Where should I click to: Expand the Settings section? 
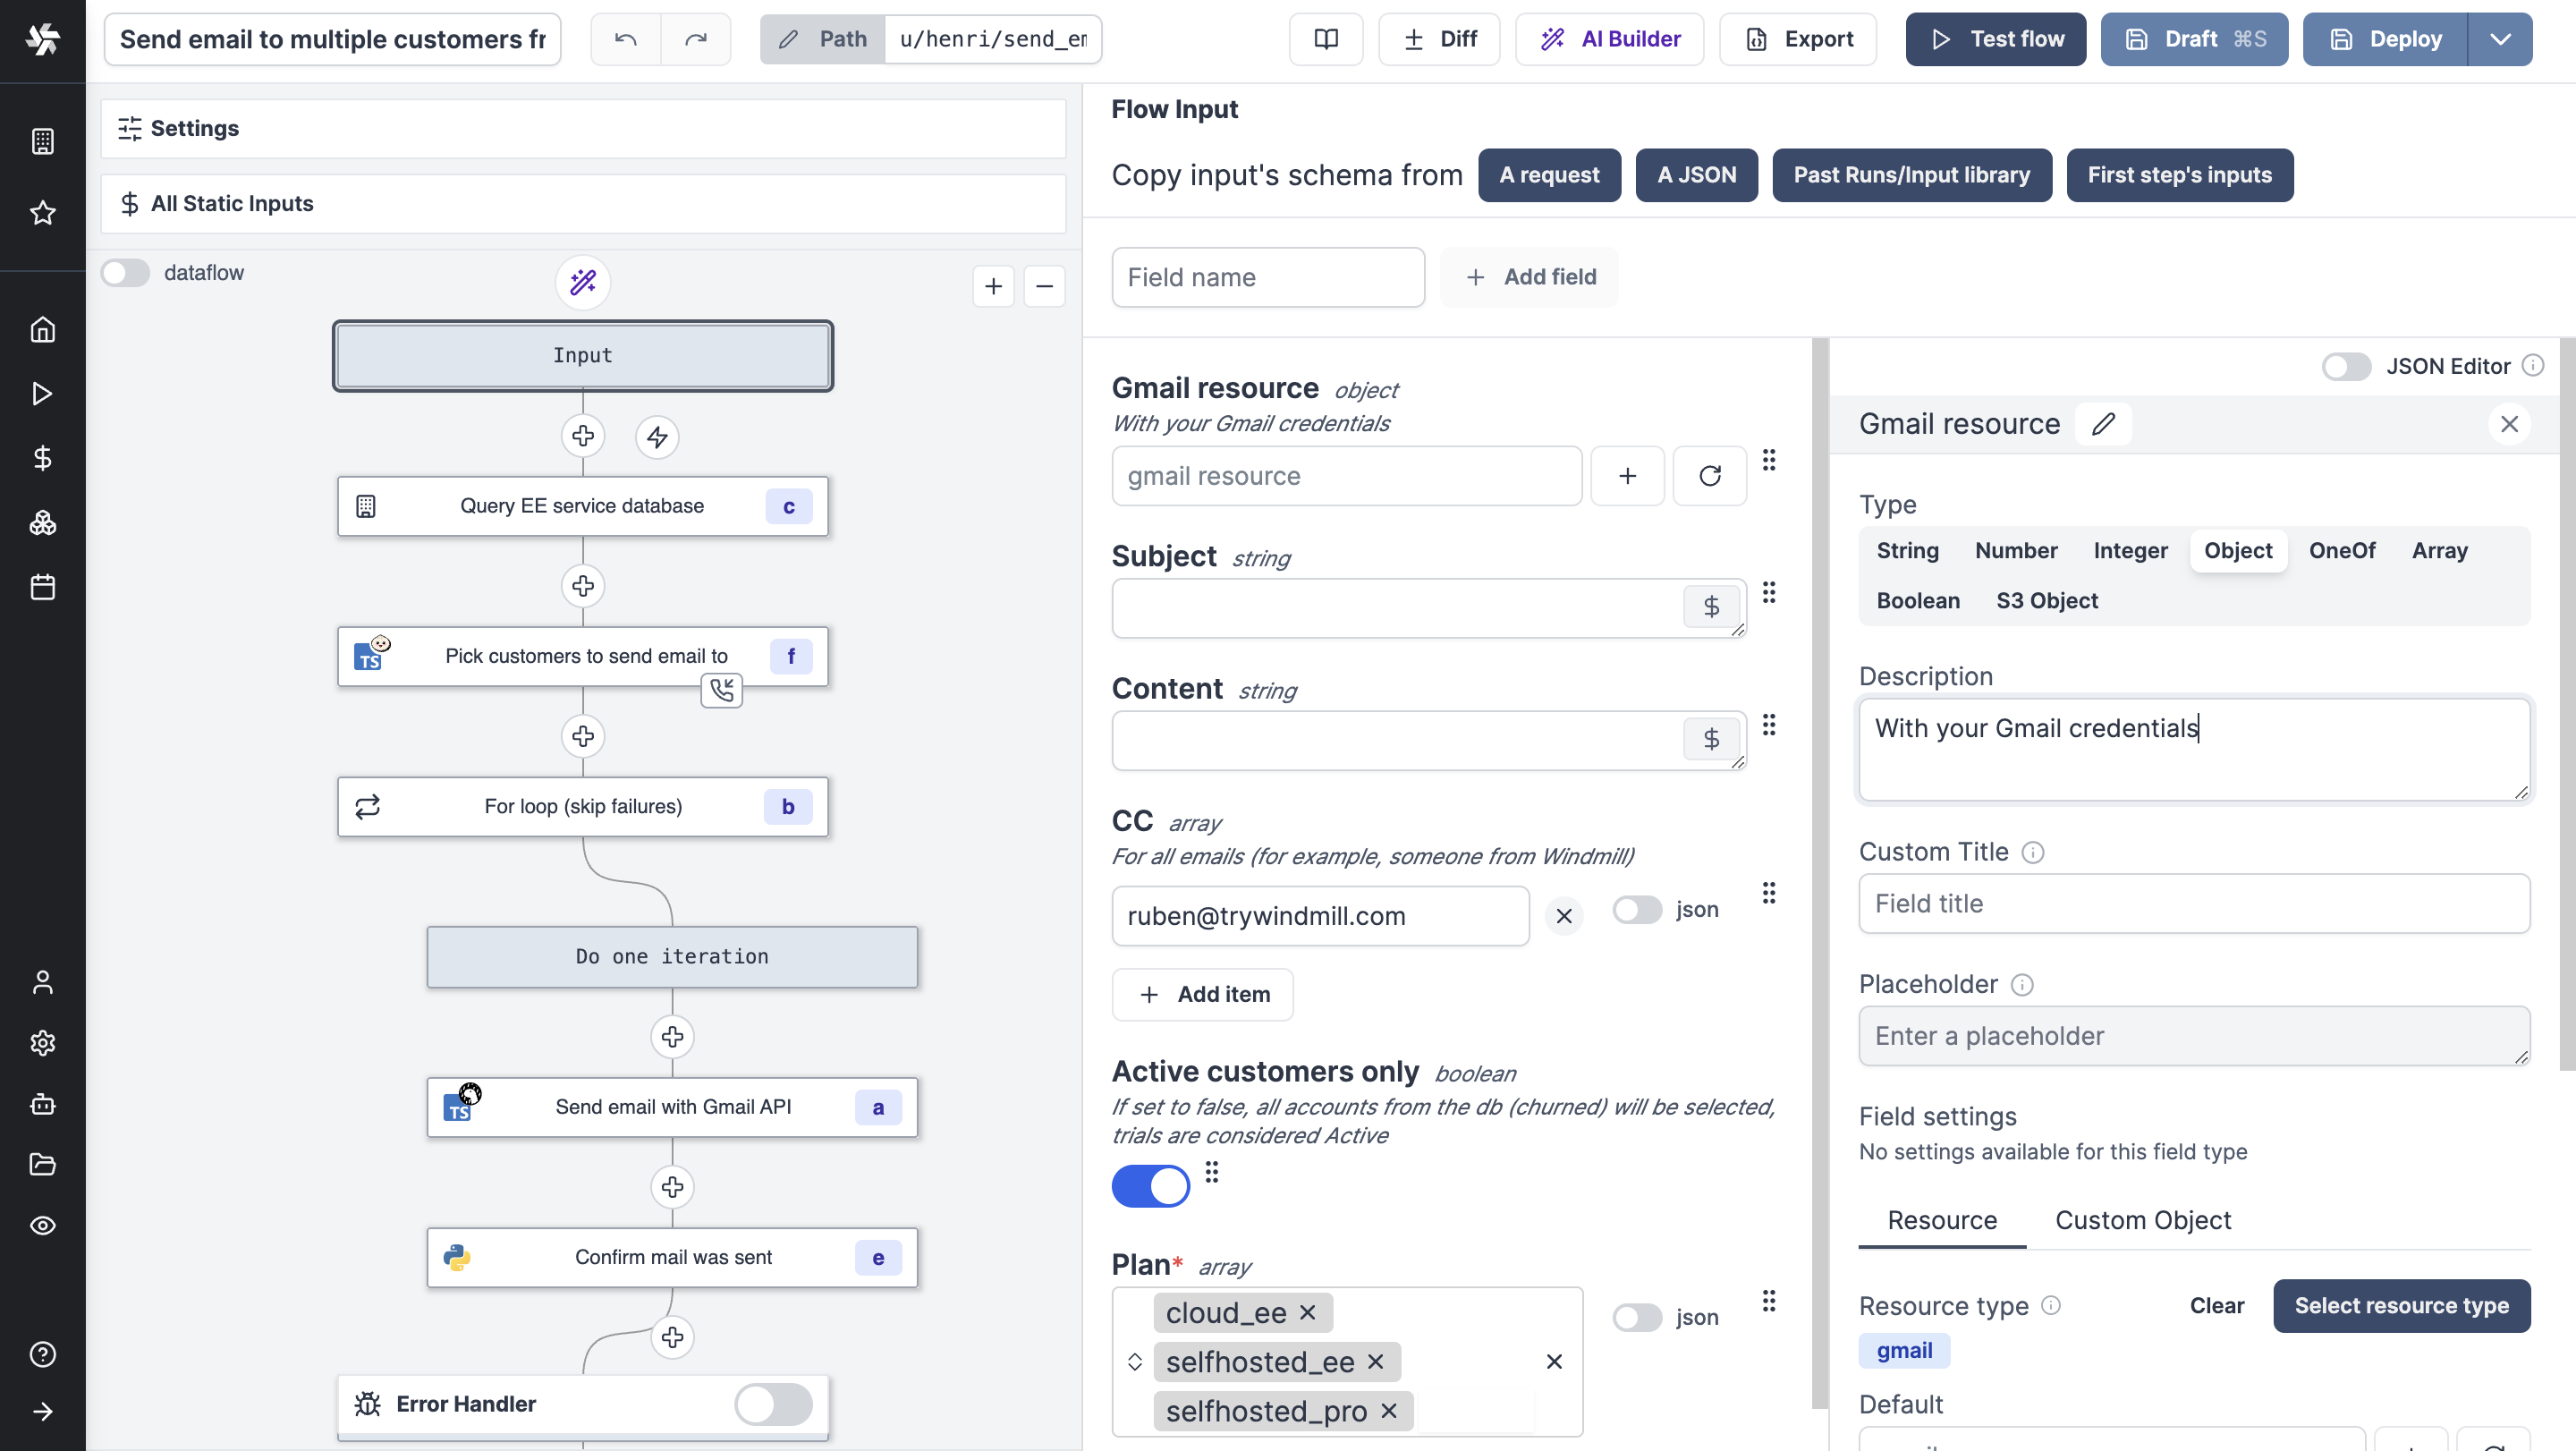click(583, 128)
